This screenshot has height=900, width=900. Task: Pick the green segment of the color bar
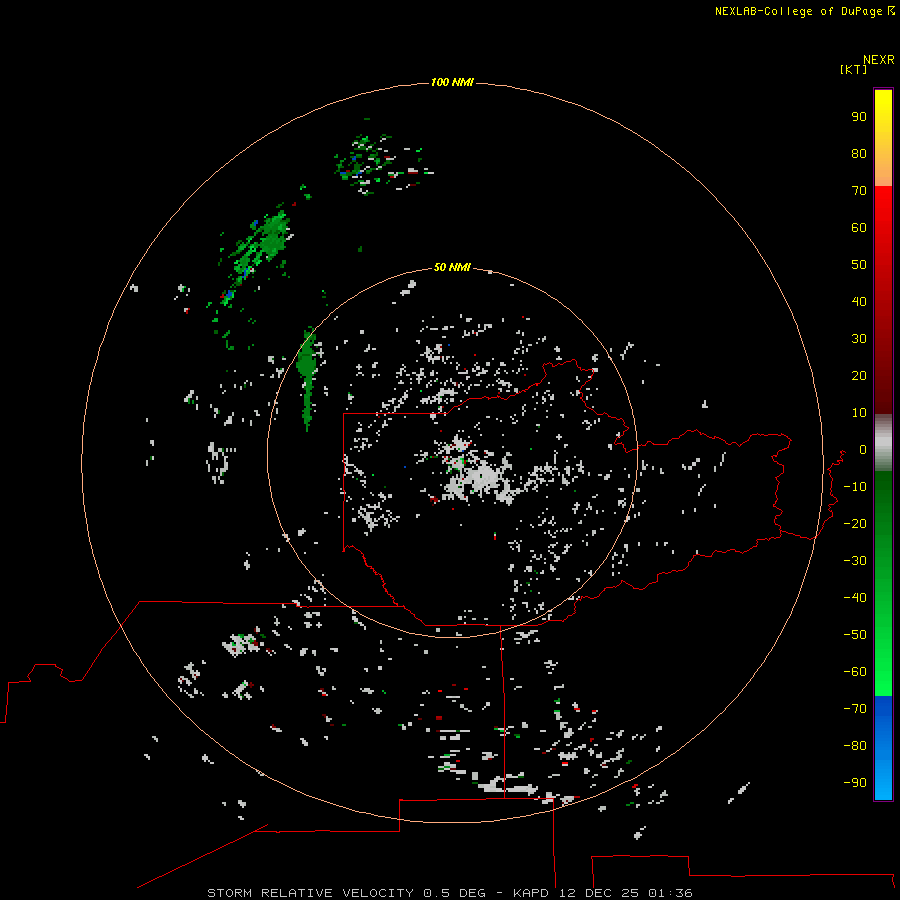pyautogui.click(x=883, y=584)
